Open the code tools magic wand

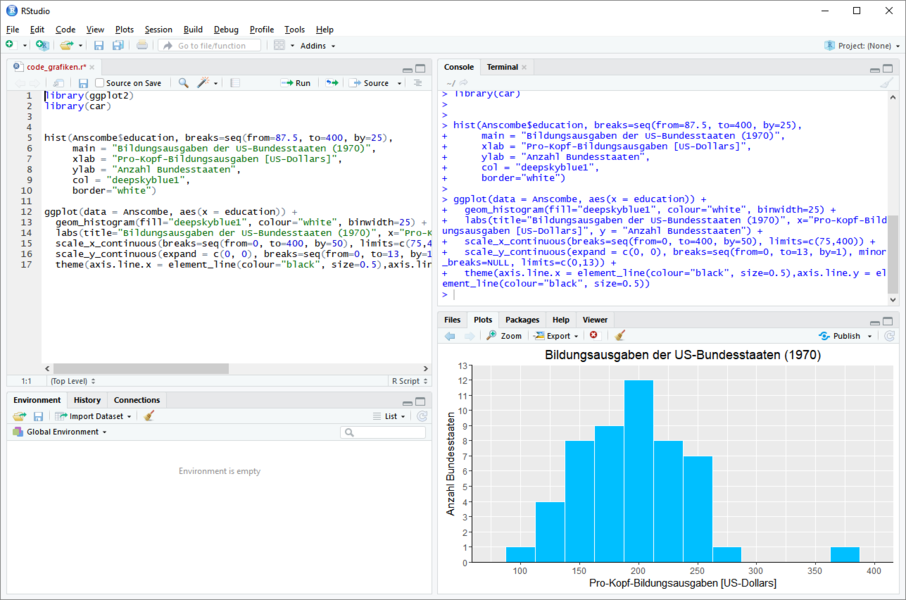(x=204, y=83)
